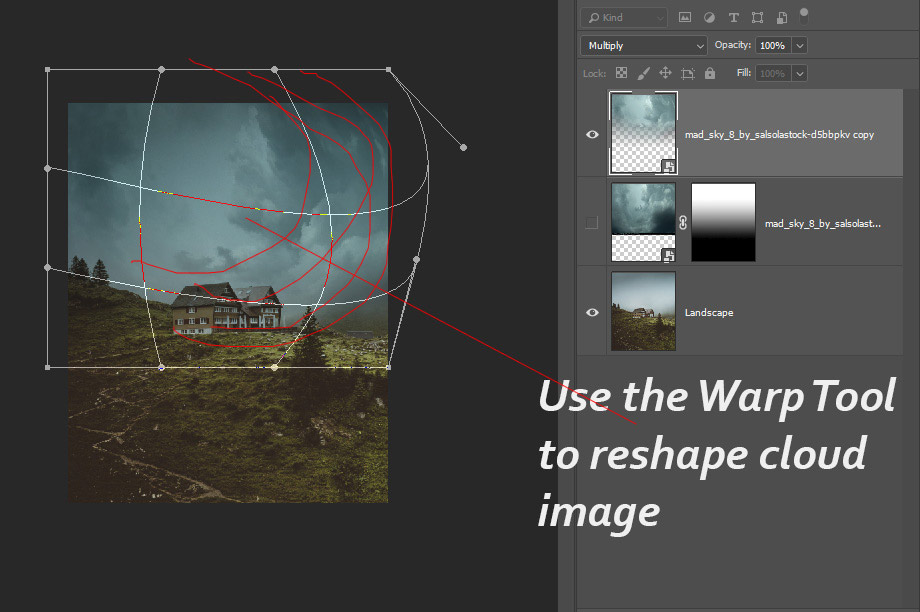Show the hidden mad_sky layer
Screen dimensions: 920x612
(592, 223)
